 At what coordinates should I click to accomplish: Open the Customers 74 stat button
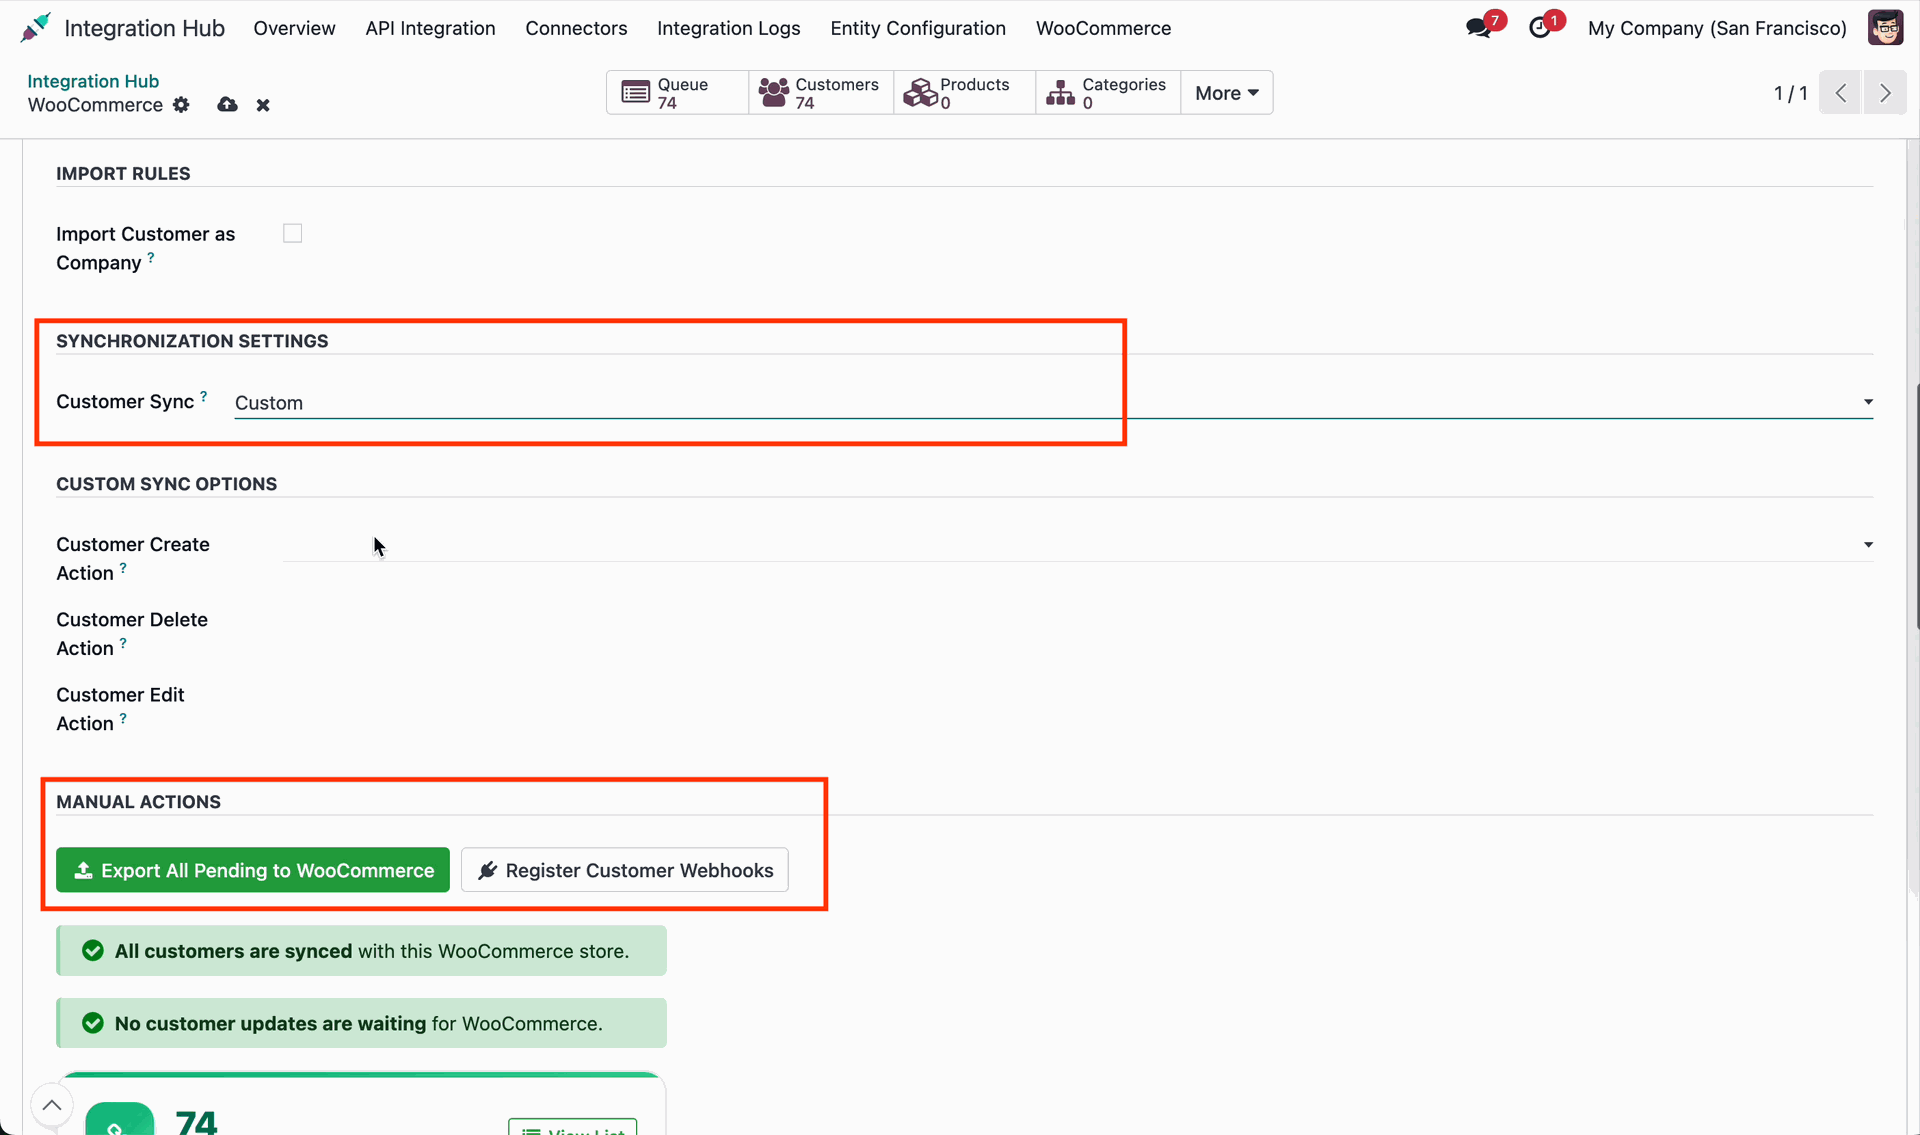click(x=820, y=93)
